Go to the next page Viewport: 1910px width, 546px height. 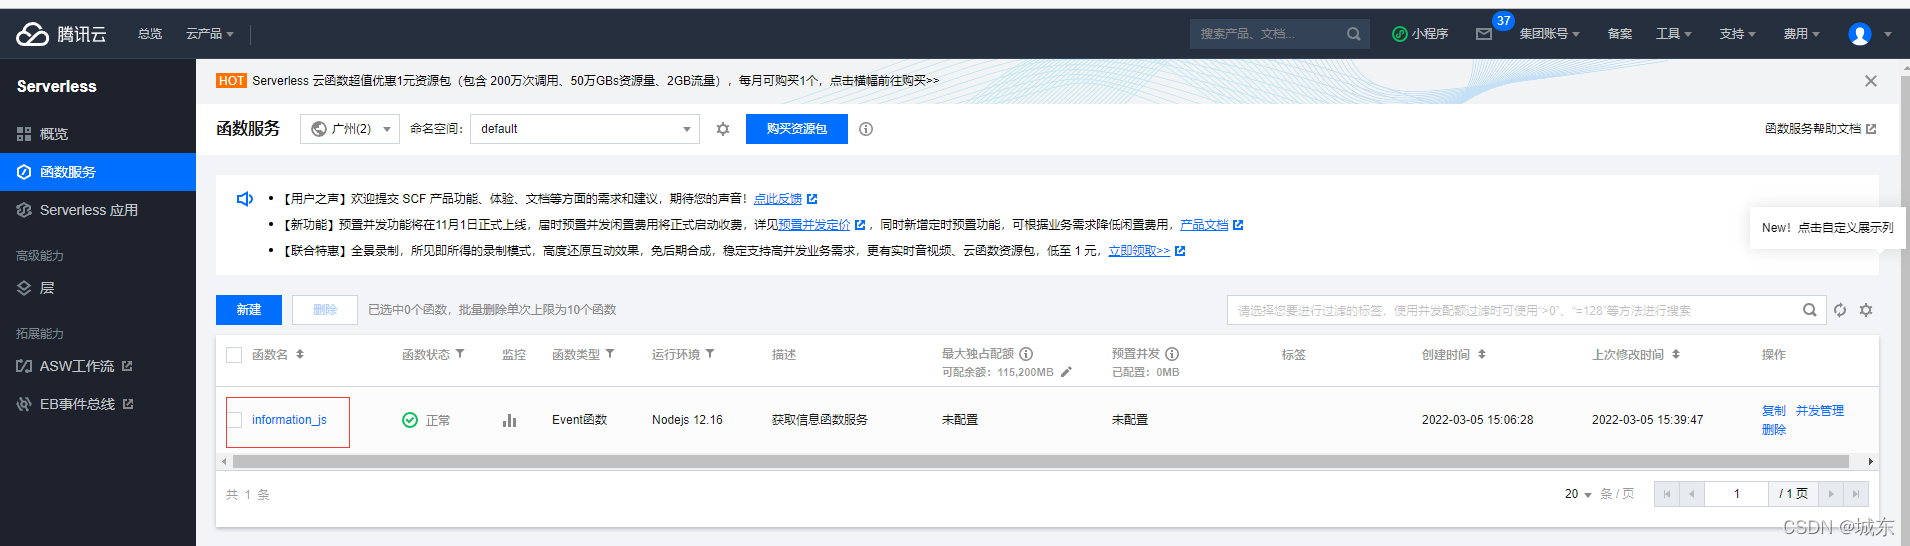[x=1831, y=494]
